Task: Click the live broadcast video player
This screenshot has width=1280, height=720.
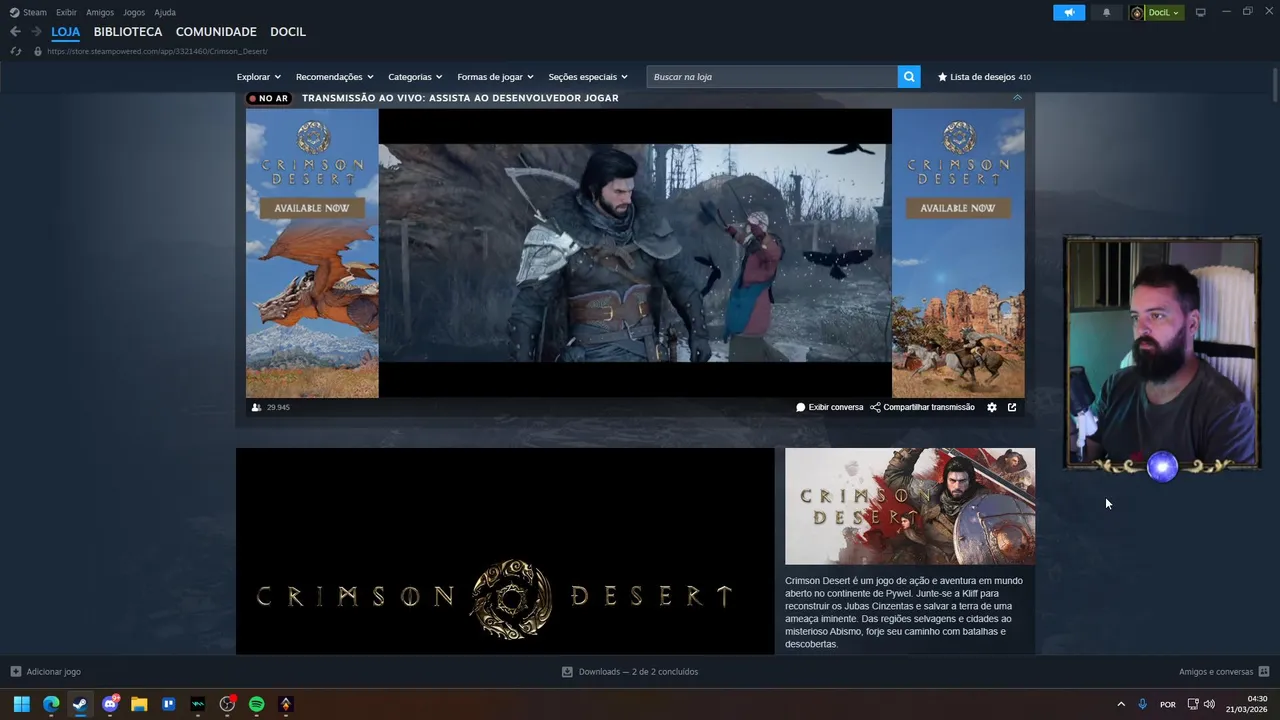Action: click(x=635, y=253)
